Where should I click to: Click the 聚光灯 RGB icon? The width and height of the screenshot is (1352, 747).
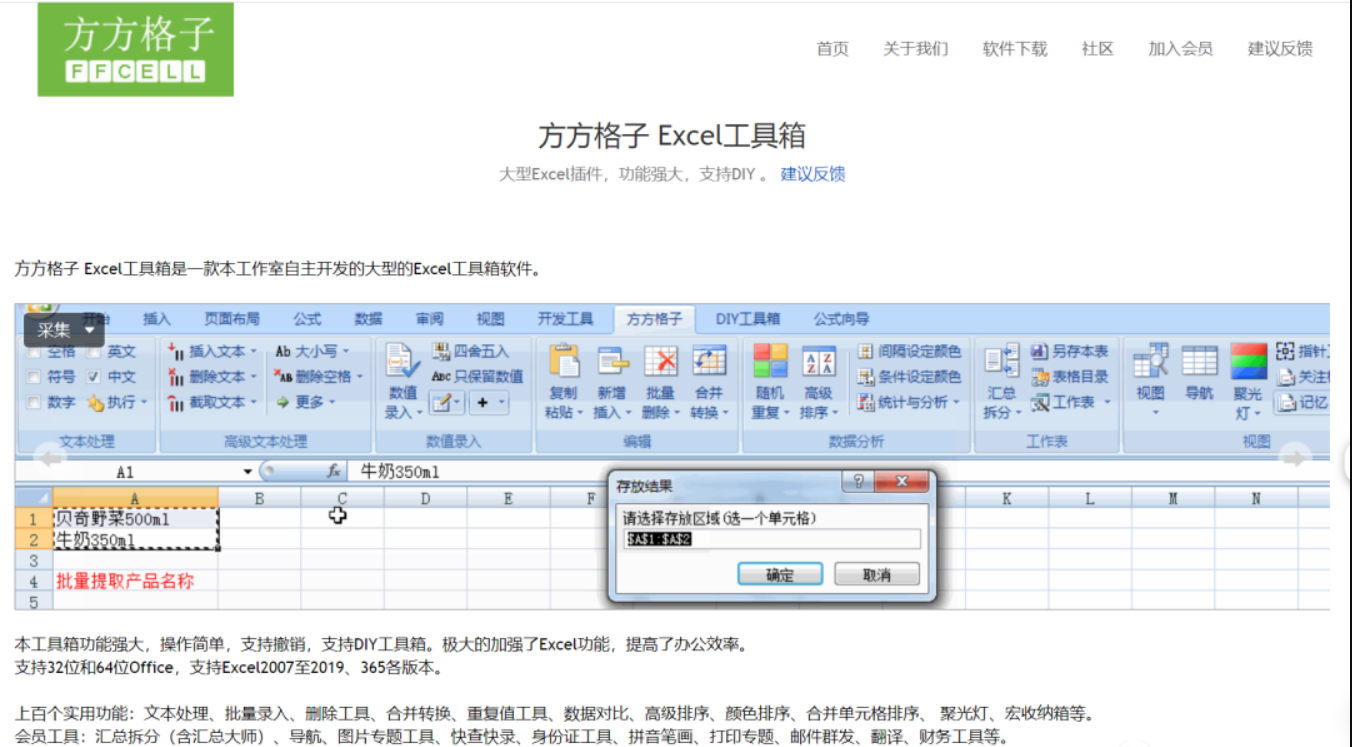tap(1248, 361)
